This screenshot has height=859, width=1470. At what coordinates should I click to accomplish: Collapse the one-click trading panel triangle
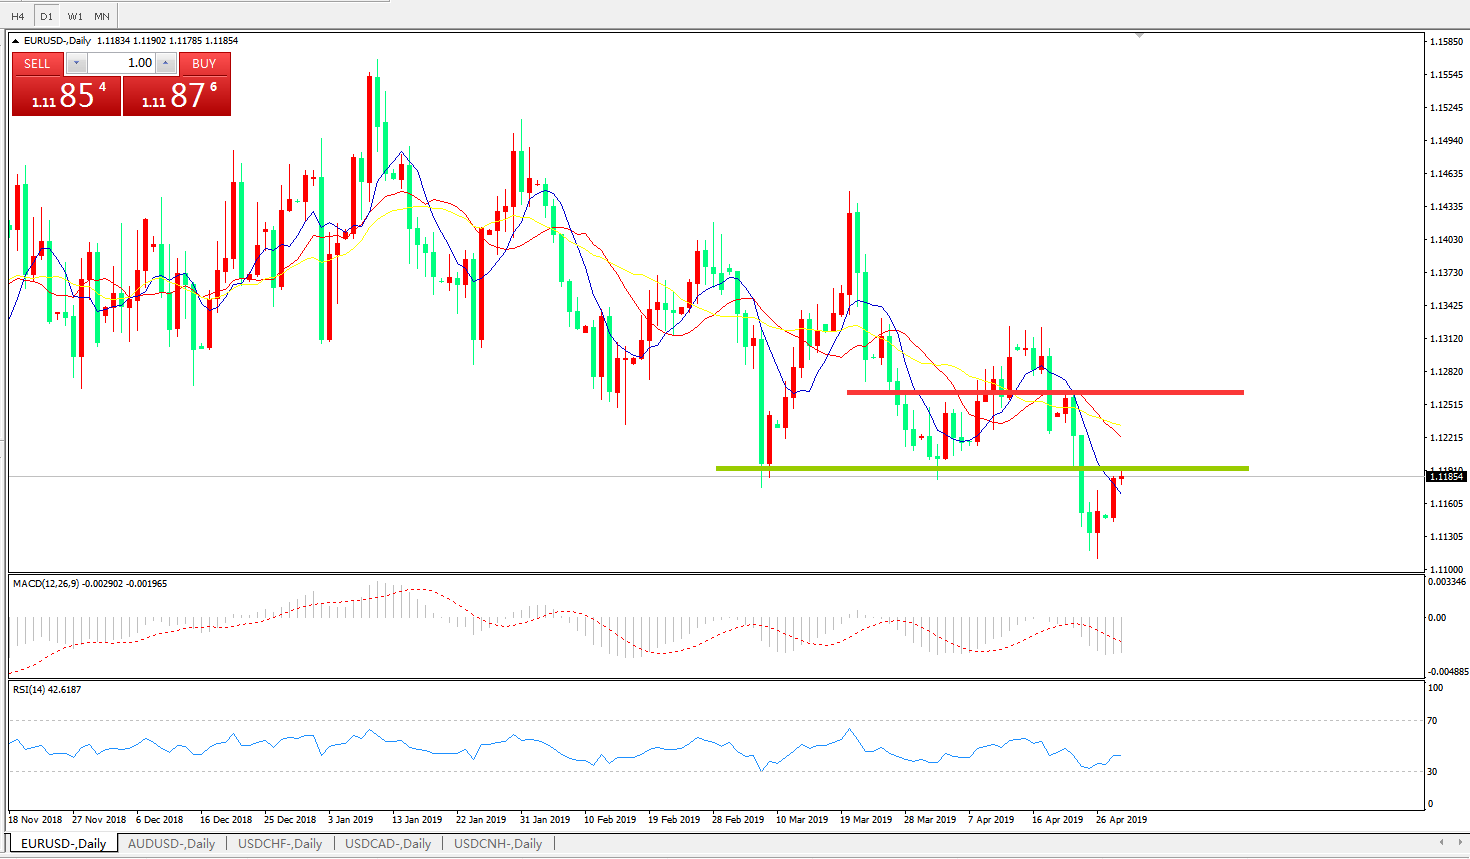(16, 41)
